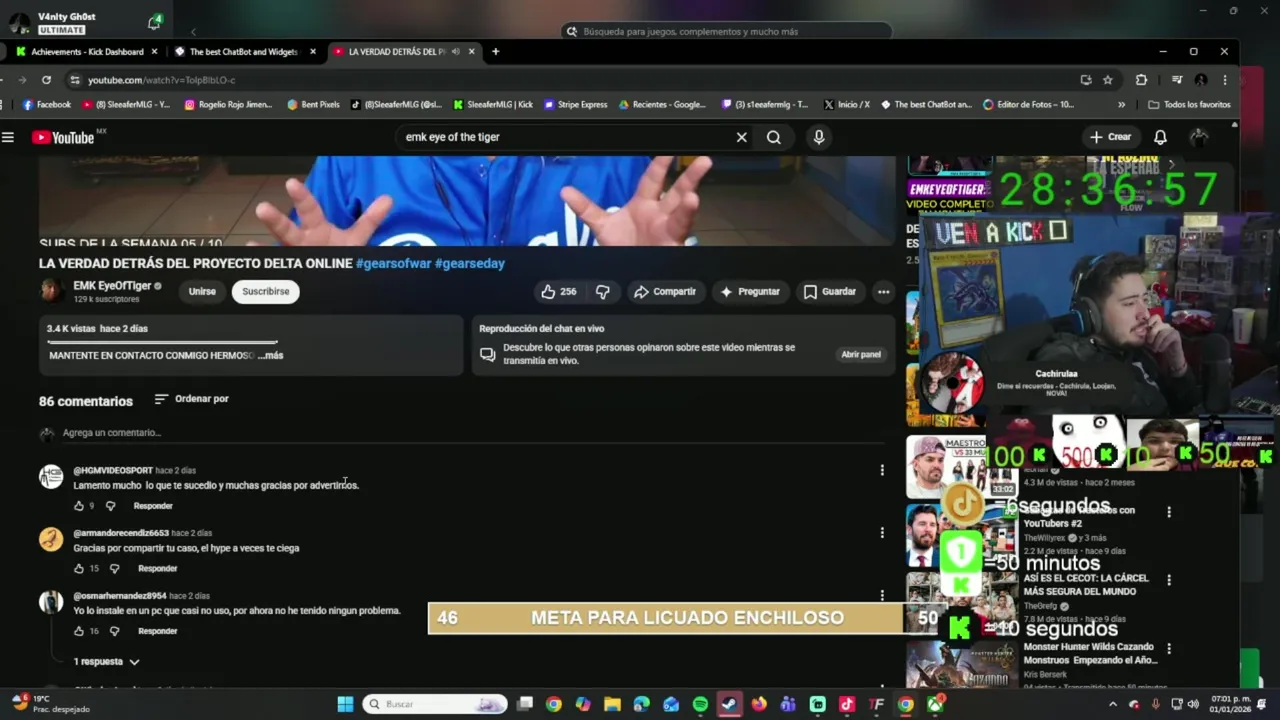1280x720 pixels.
Task: Like the @HGMVIDEOSPORT comment
Action: (x=80, y=506)
